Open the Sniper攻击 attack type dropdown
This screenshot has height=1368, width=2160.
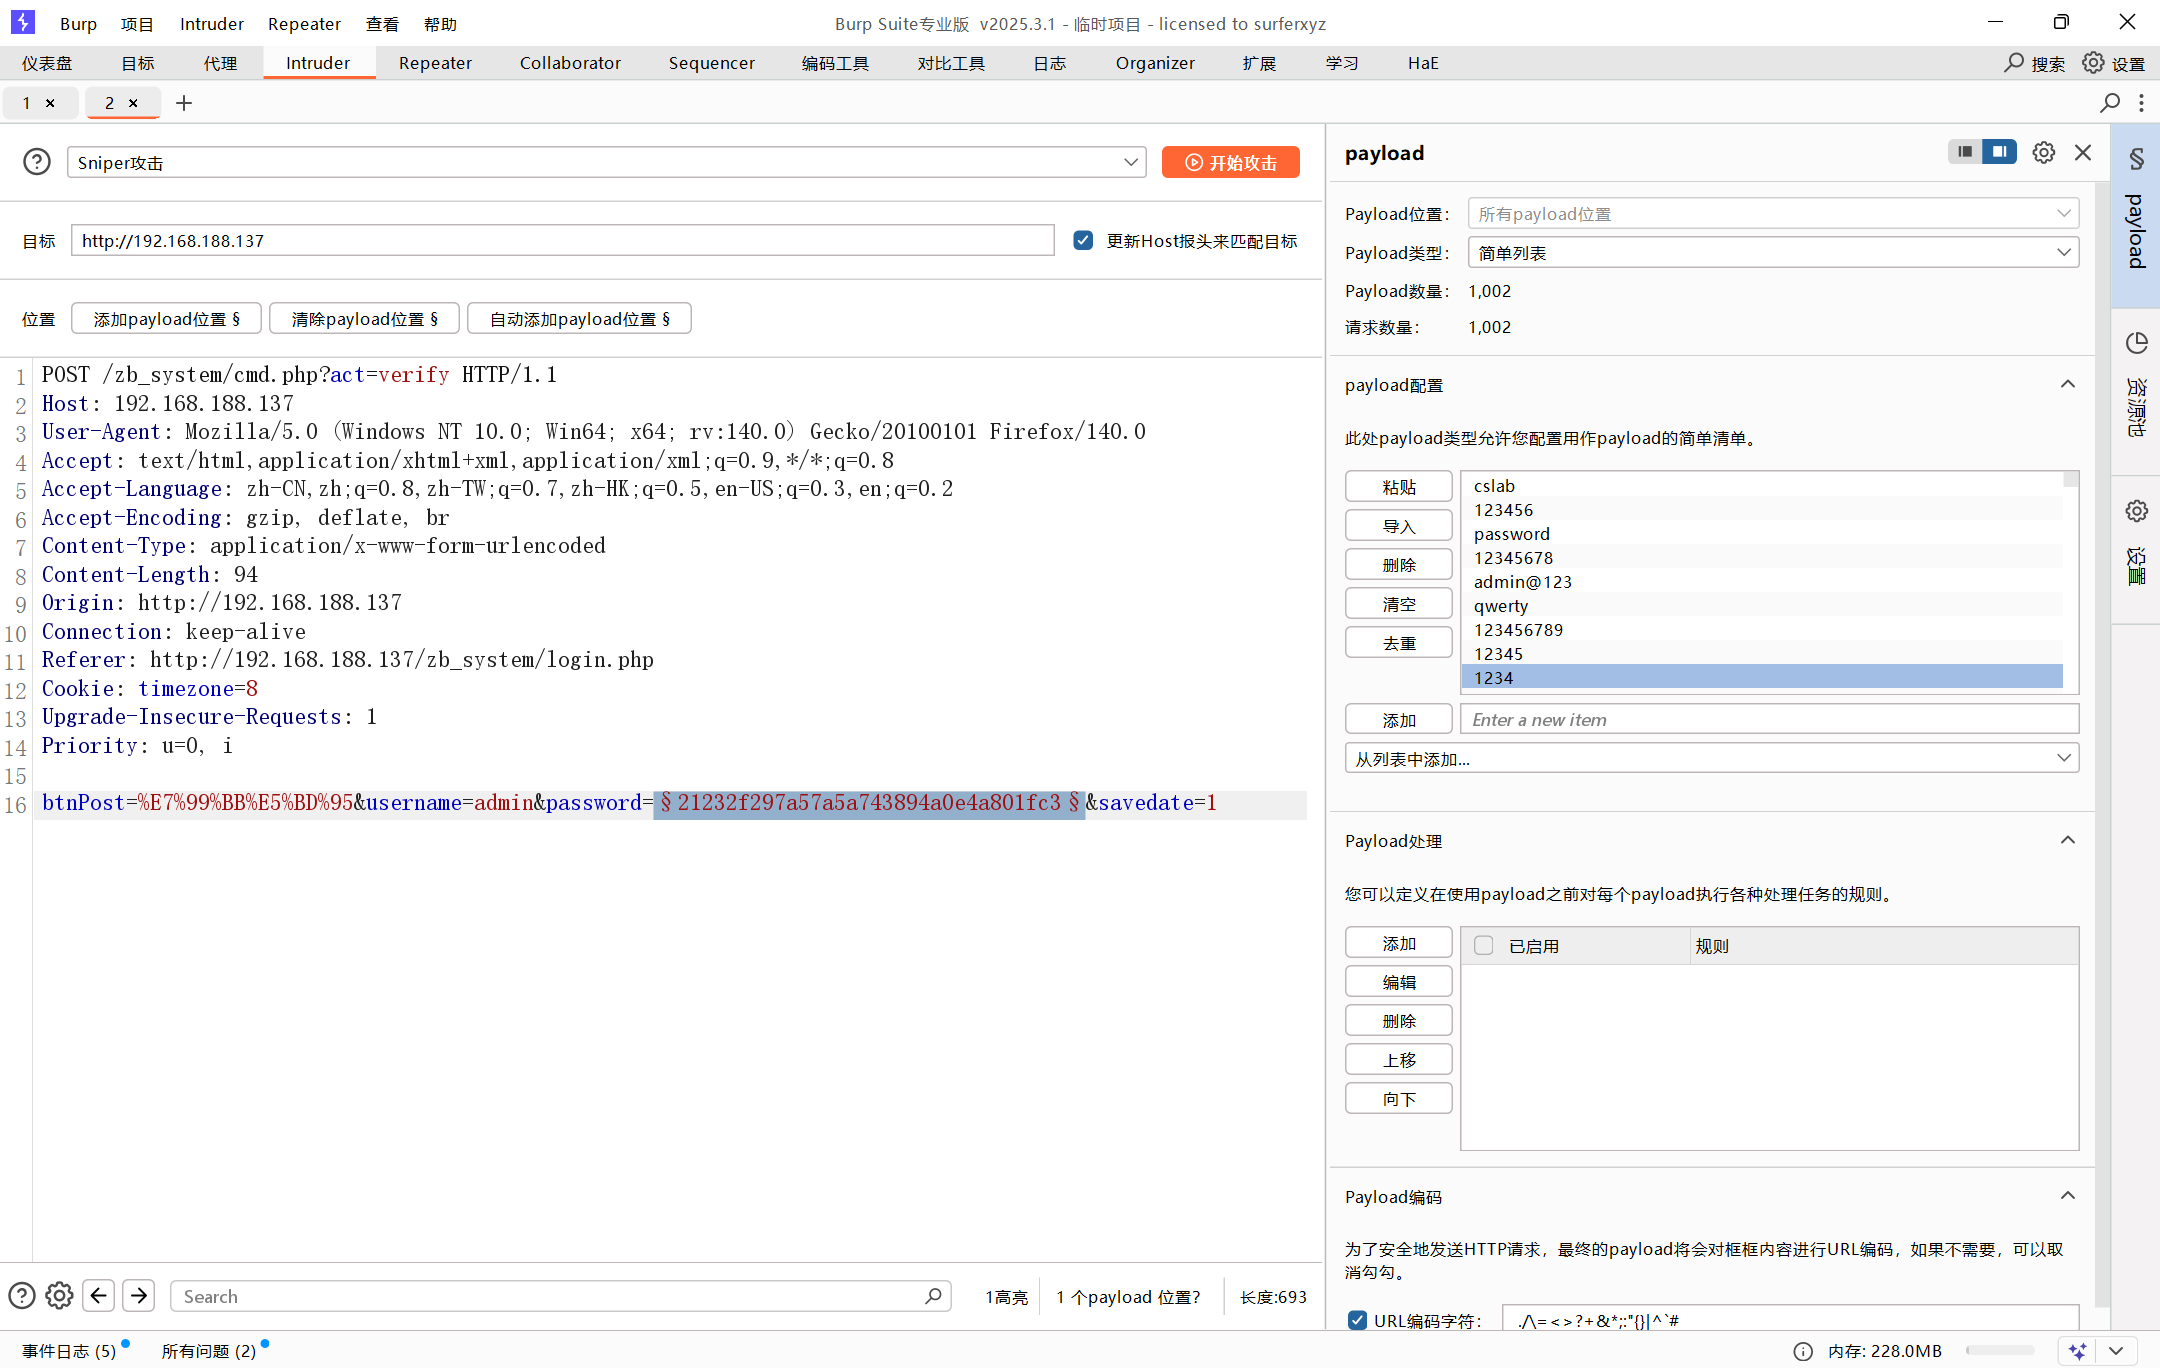tap(606, 162)
